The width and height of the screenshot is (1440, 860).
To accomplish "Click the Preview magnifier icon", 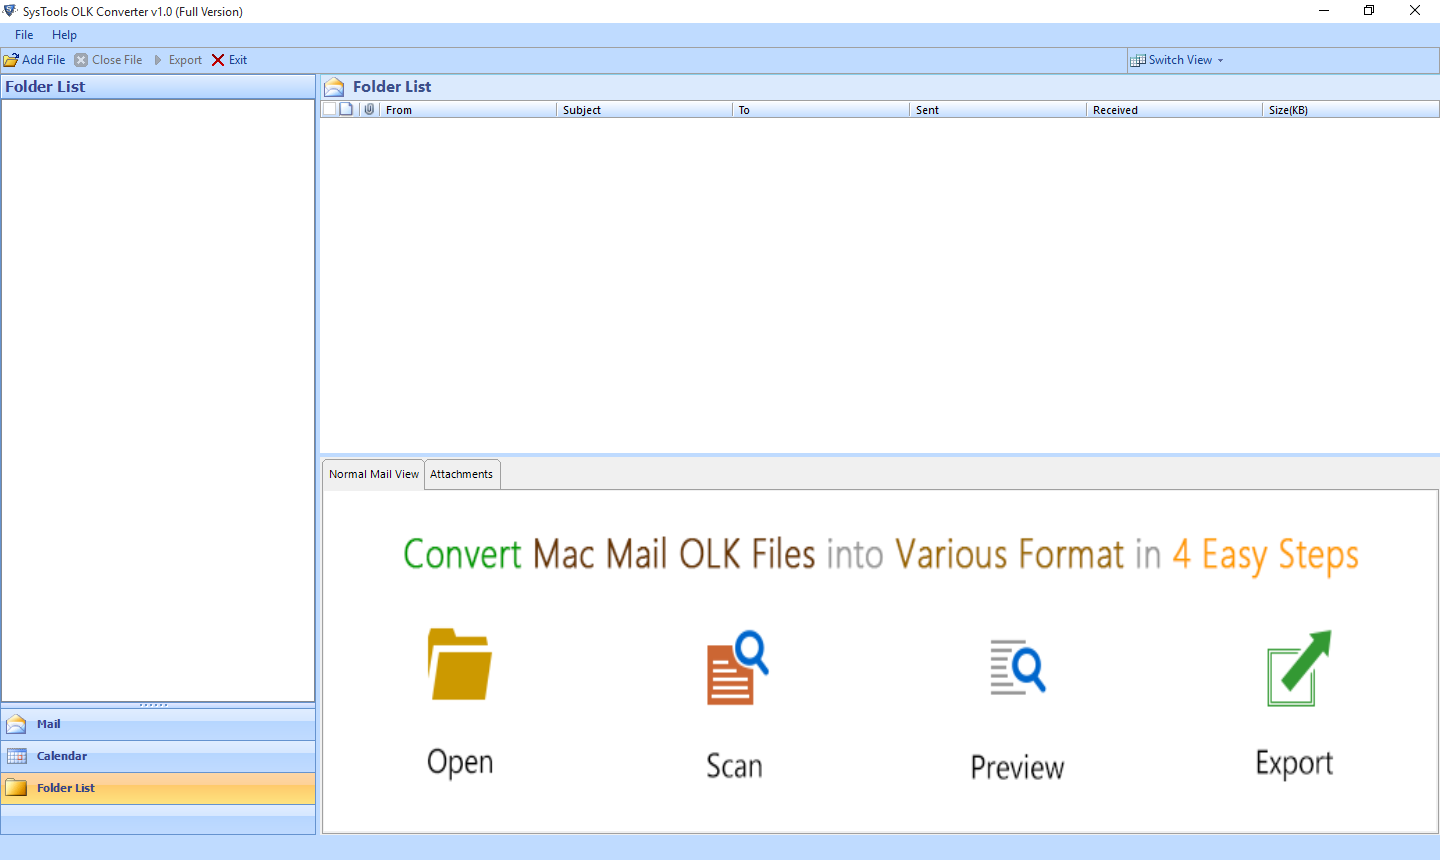I will click(x=1018, y=667).
